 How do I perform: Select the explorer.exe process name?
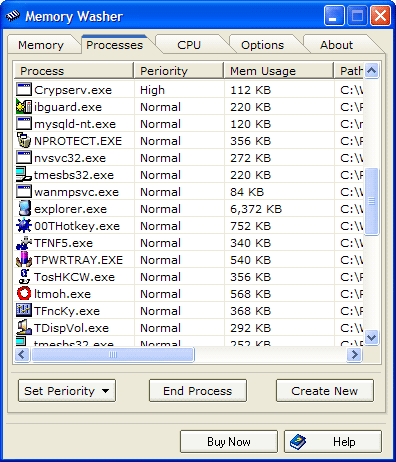point(70,209)
